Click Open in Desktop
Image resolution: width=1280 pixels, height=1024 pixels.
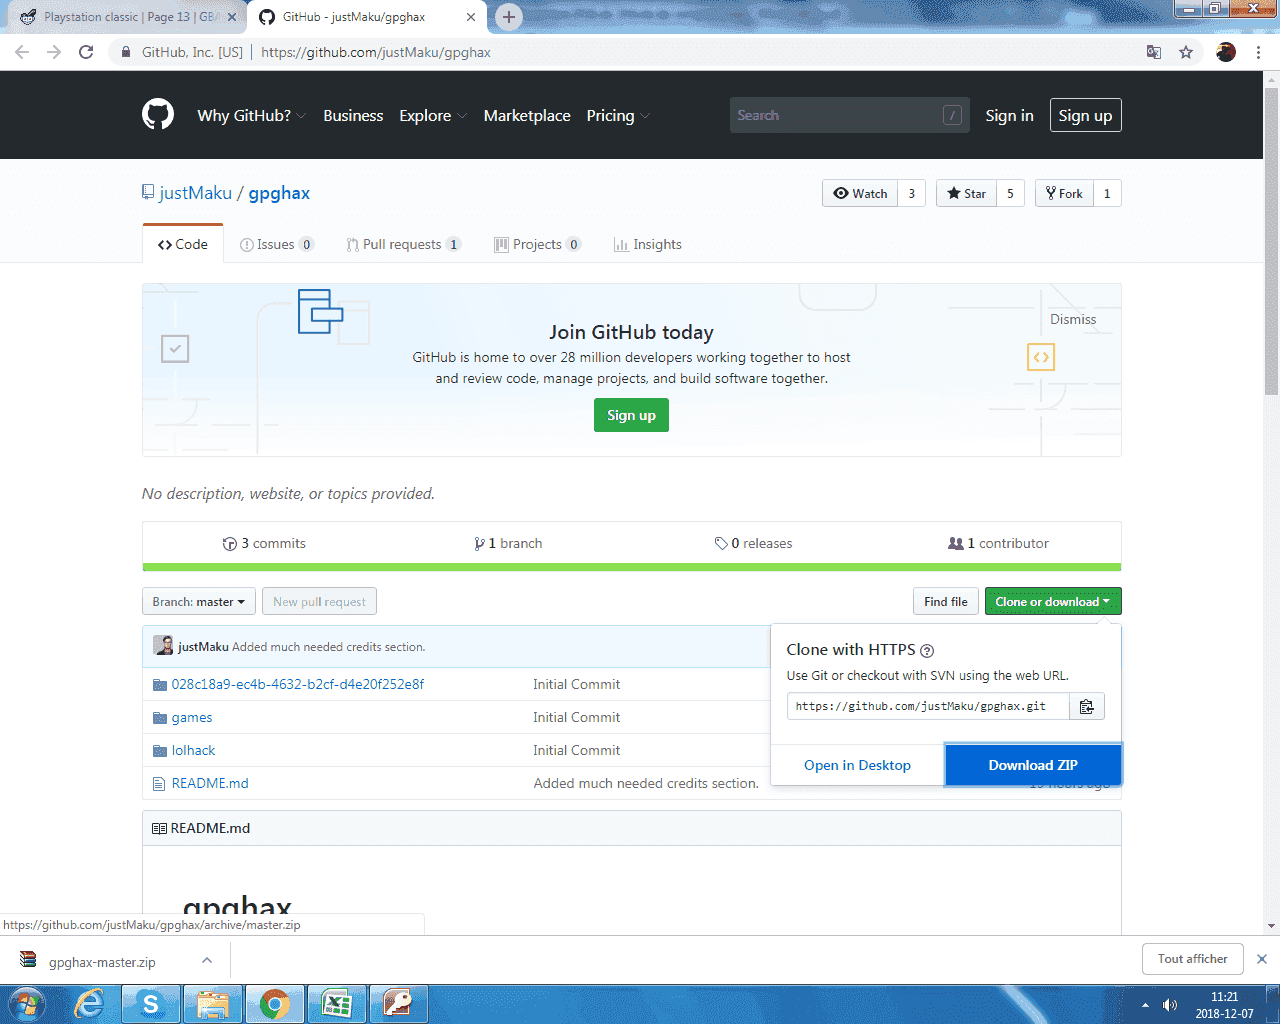[857, 765]
